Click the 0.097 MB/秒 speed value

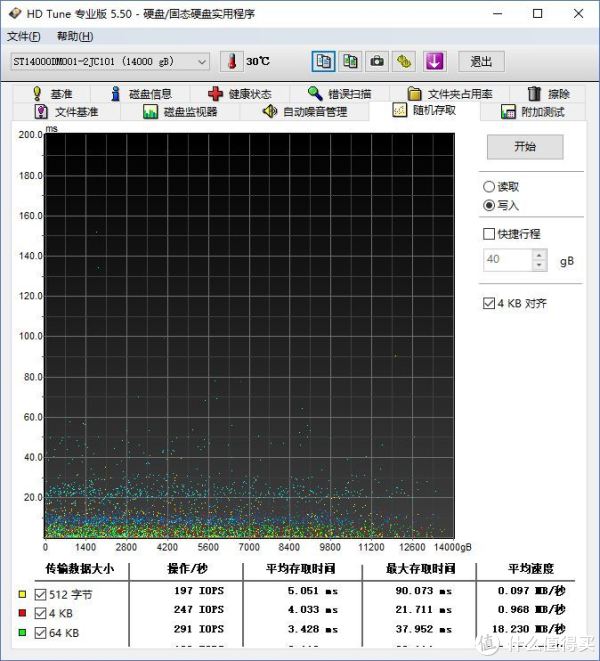click(x=531, y=591)
